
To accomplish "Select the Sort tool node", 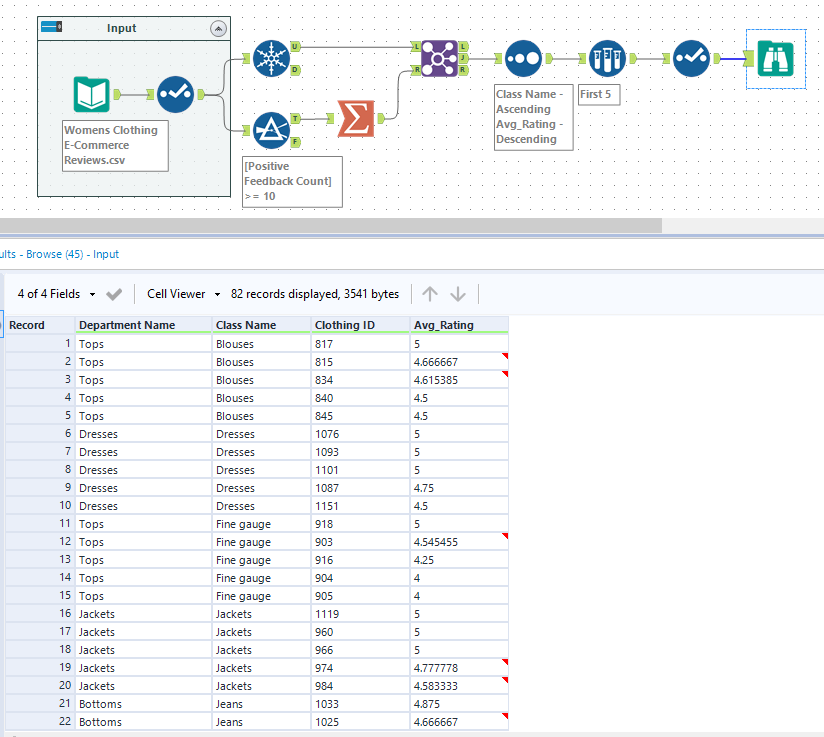I will click(523, 59).
